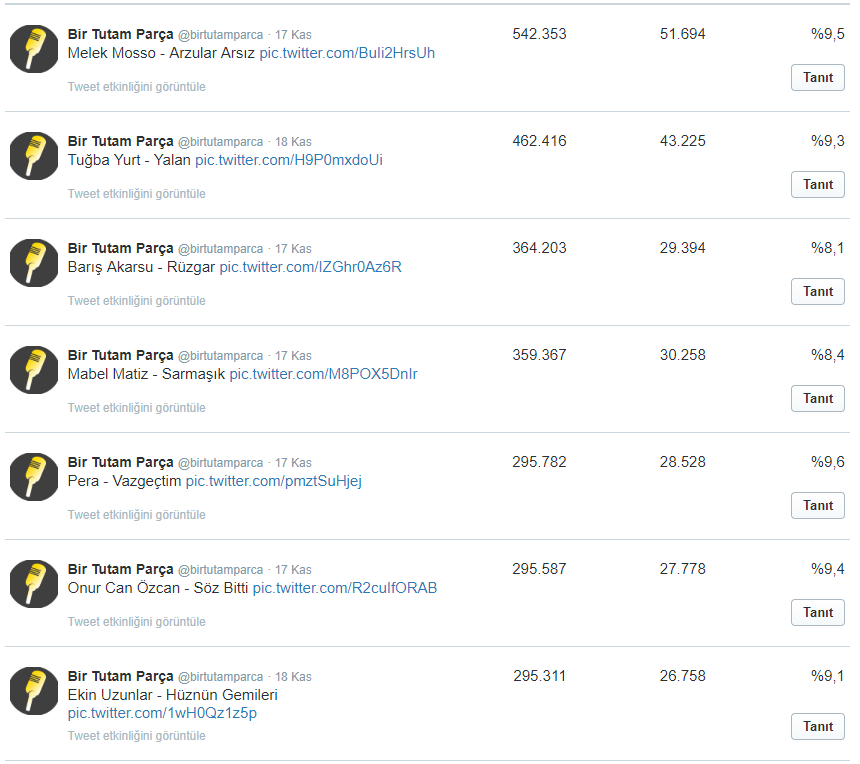
Task: Select the avatar icon of Mabel Matiz tweet
Action: tap(34, 370)
